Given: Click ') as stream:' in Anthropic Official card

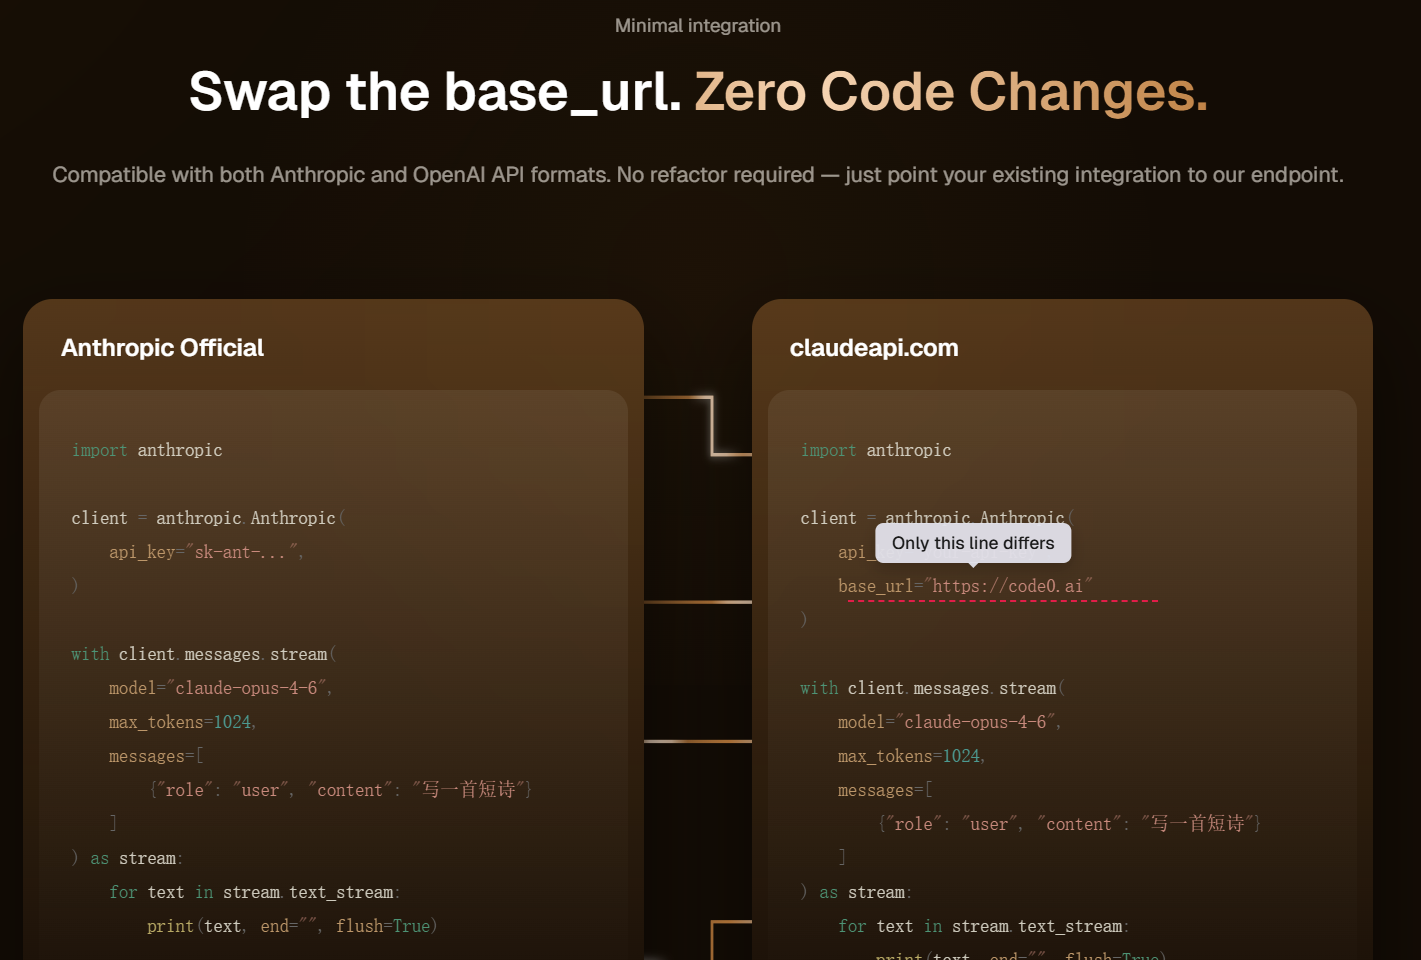Looking at the screenshot, I should click(x=127, y=858).
